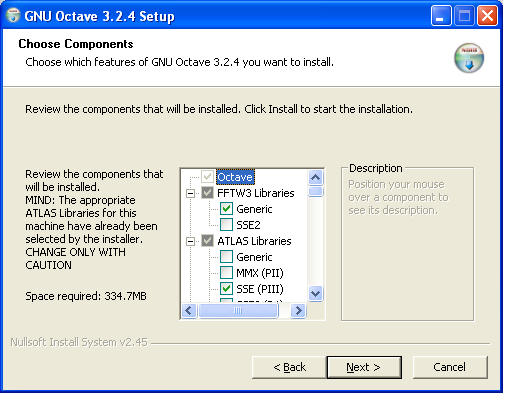Toggle the FFTW3 Libraries group checkbox

(207, 193)
